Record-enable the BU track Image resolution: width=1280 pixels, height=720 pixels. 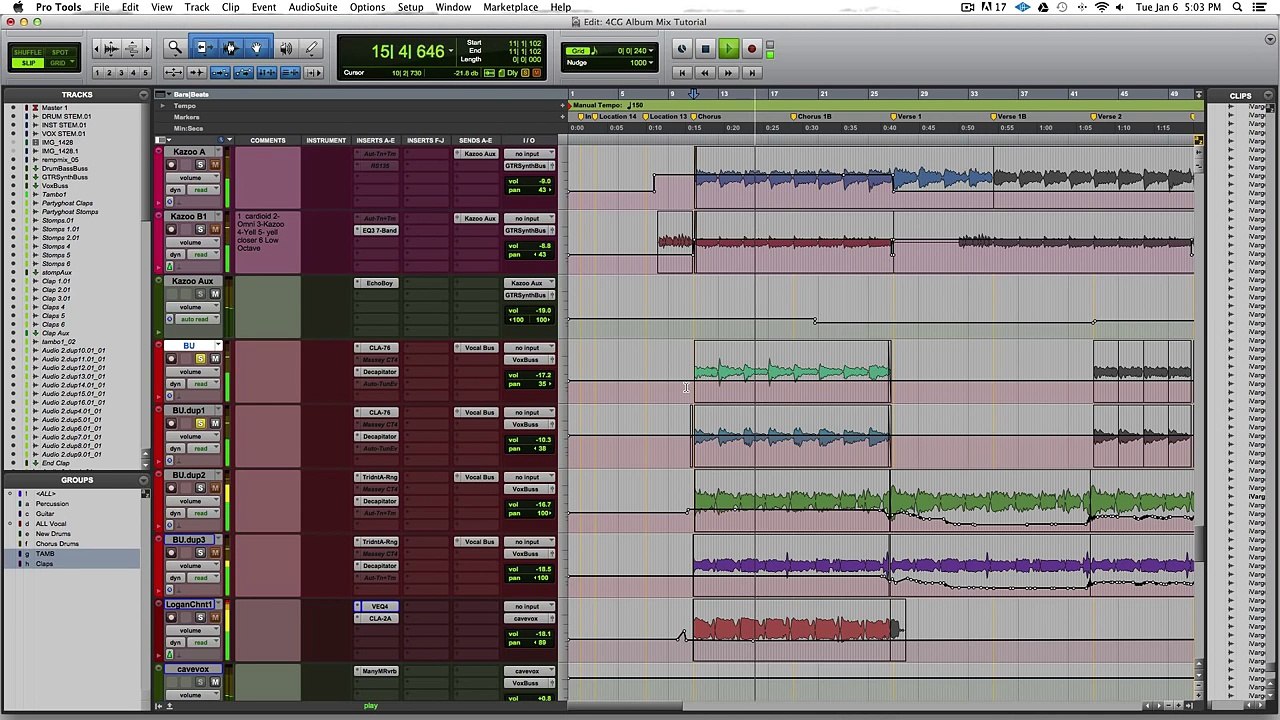[x=171, y=359]
